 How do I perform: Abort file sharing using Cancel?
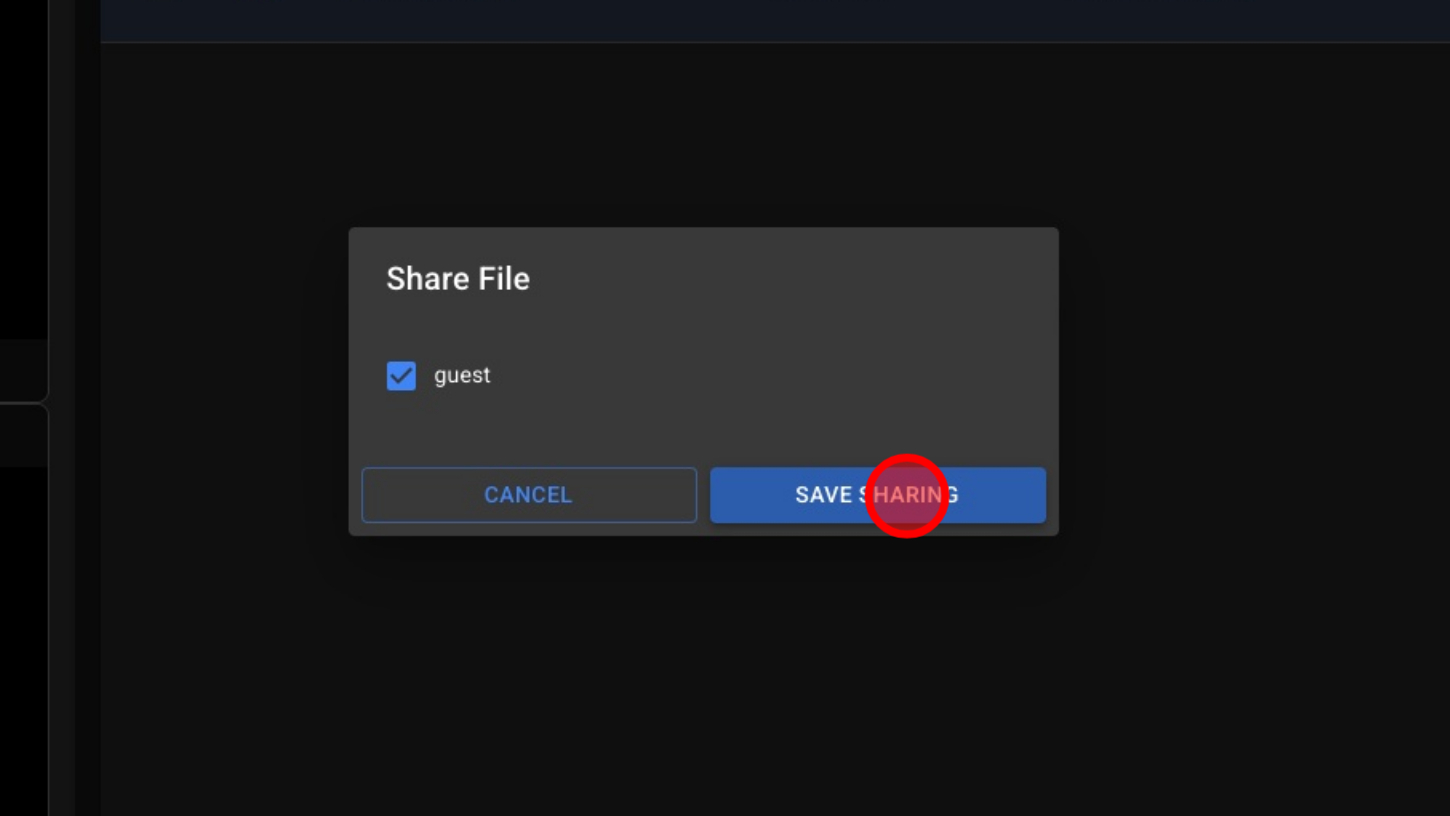[x=528, y=495]
